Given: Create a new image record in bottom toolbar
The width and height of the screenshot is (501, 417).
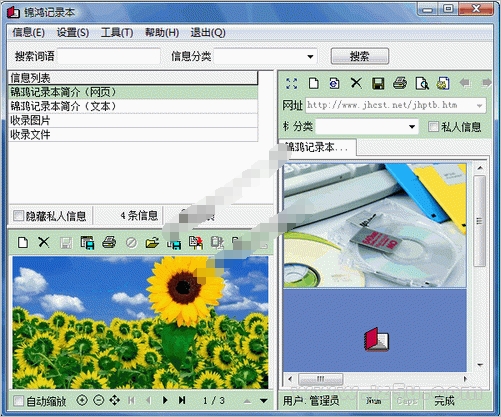Looking at the screenshot, I should click(x=23, y=242).
